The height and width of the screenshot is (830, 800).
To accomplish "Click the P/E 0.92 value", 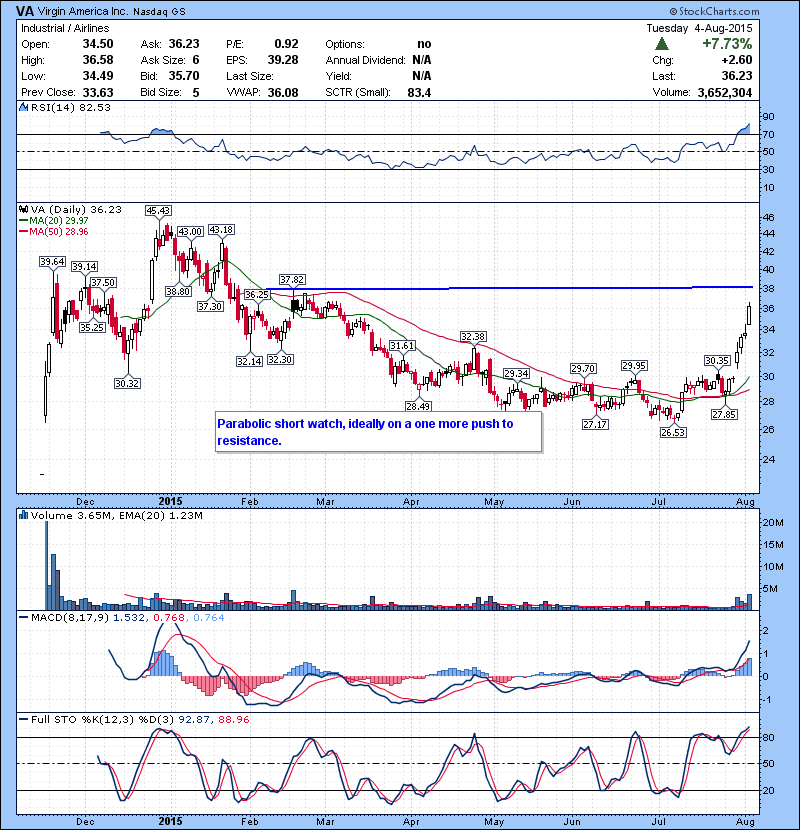I will [286, 44].
